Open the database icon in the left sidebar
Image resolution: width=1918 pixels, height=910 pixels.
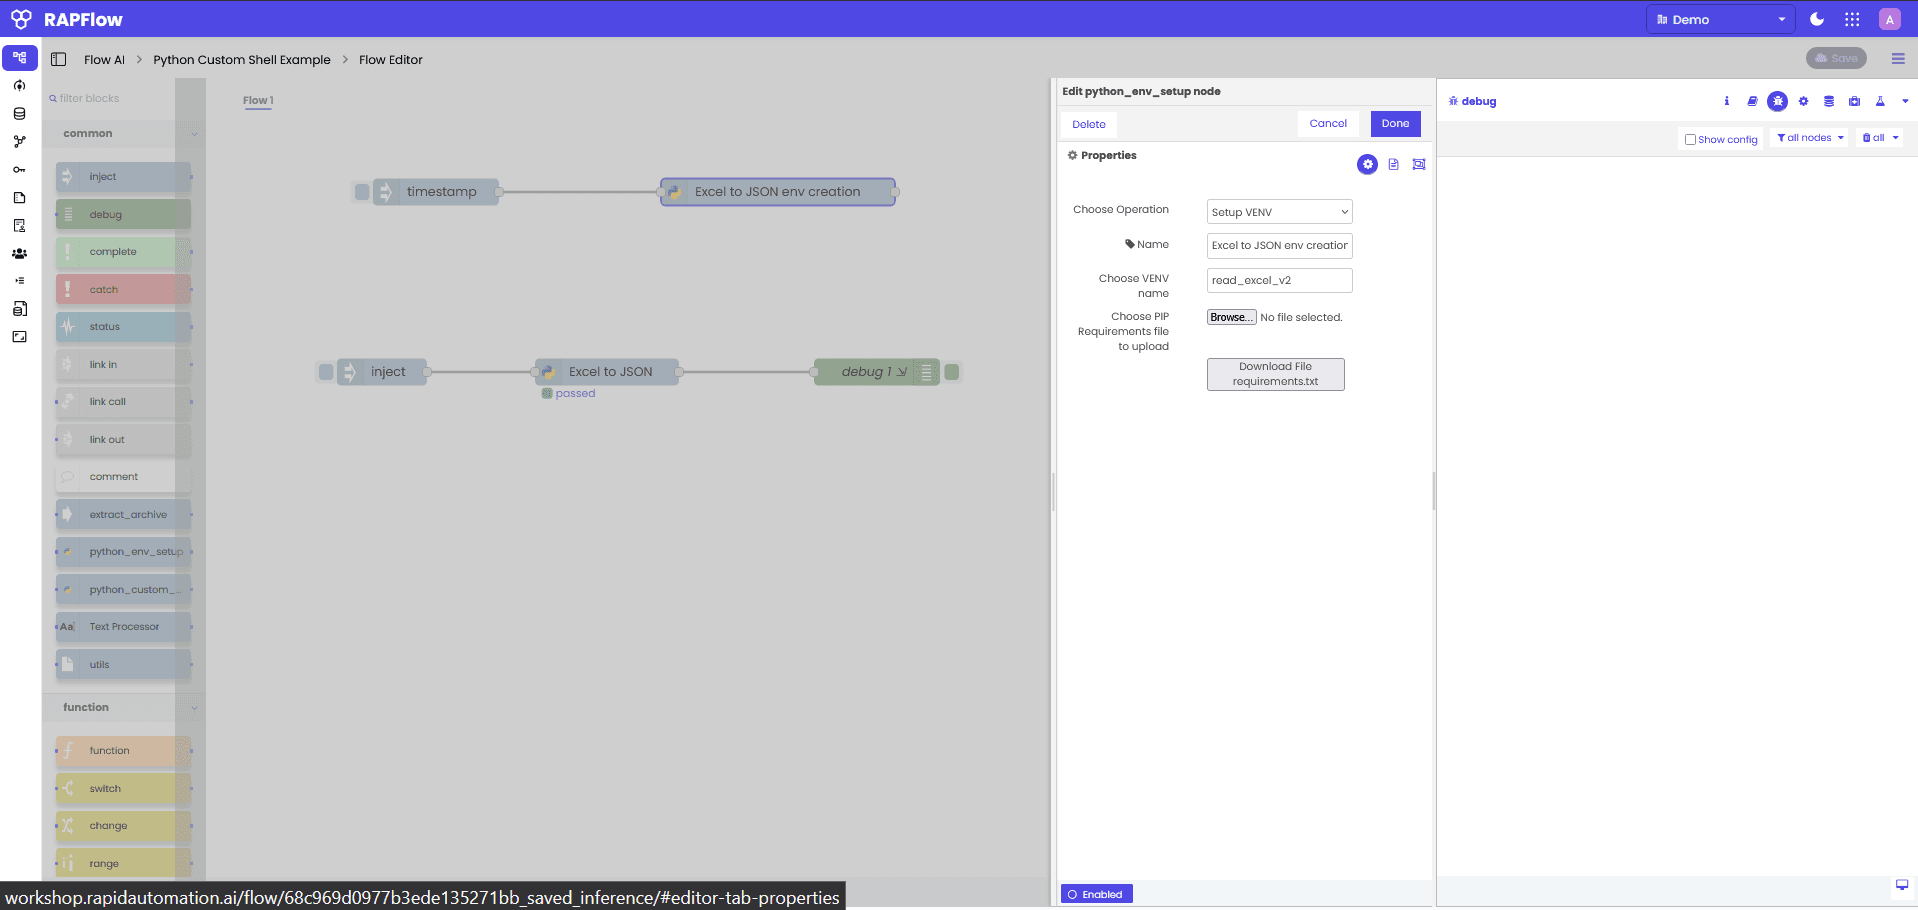tap(19, 114)
